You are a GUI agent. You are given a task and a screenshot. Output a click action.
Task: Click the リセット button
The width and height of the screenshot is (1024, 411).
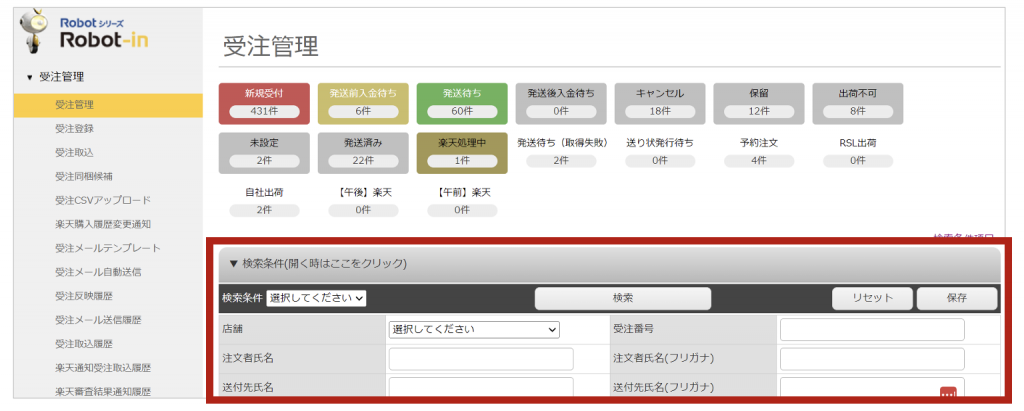(872, 298)
